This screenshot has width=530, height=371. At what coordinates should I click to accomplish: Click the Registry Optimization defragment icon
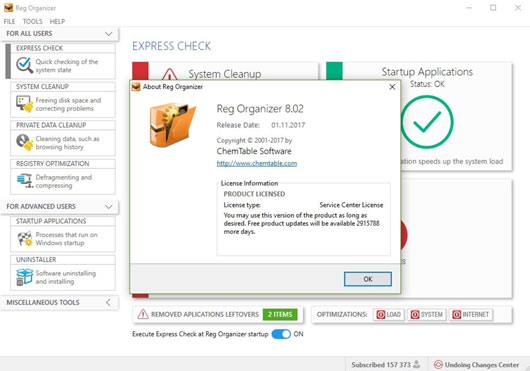25,181
